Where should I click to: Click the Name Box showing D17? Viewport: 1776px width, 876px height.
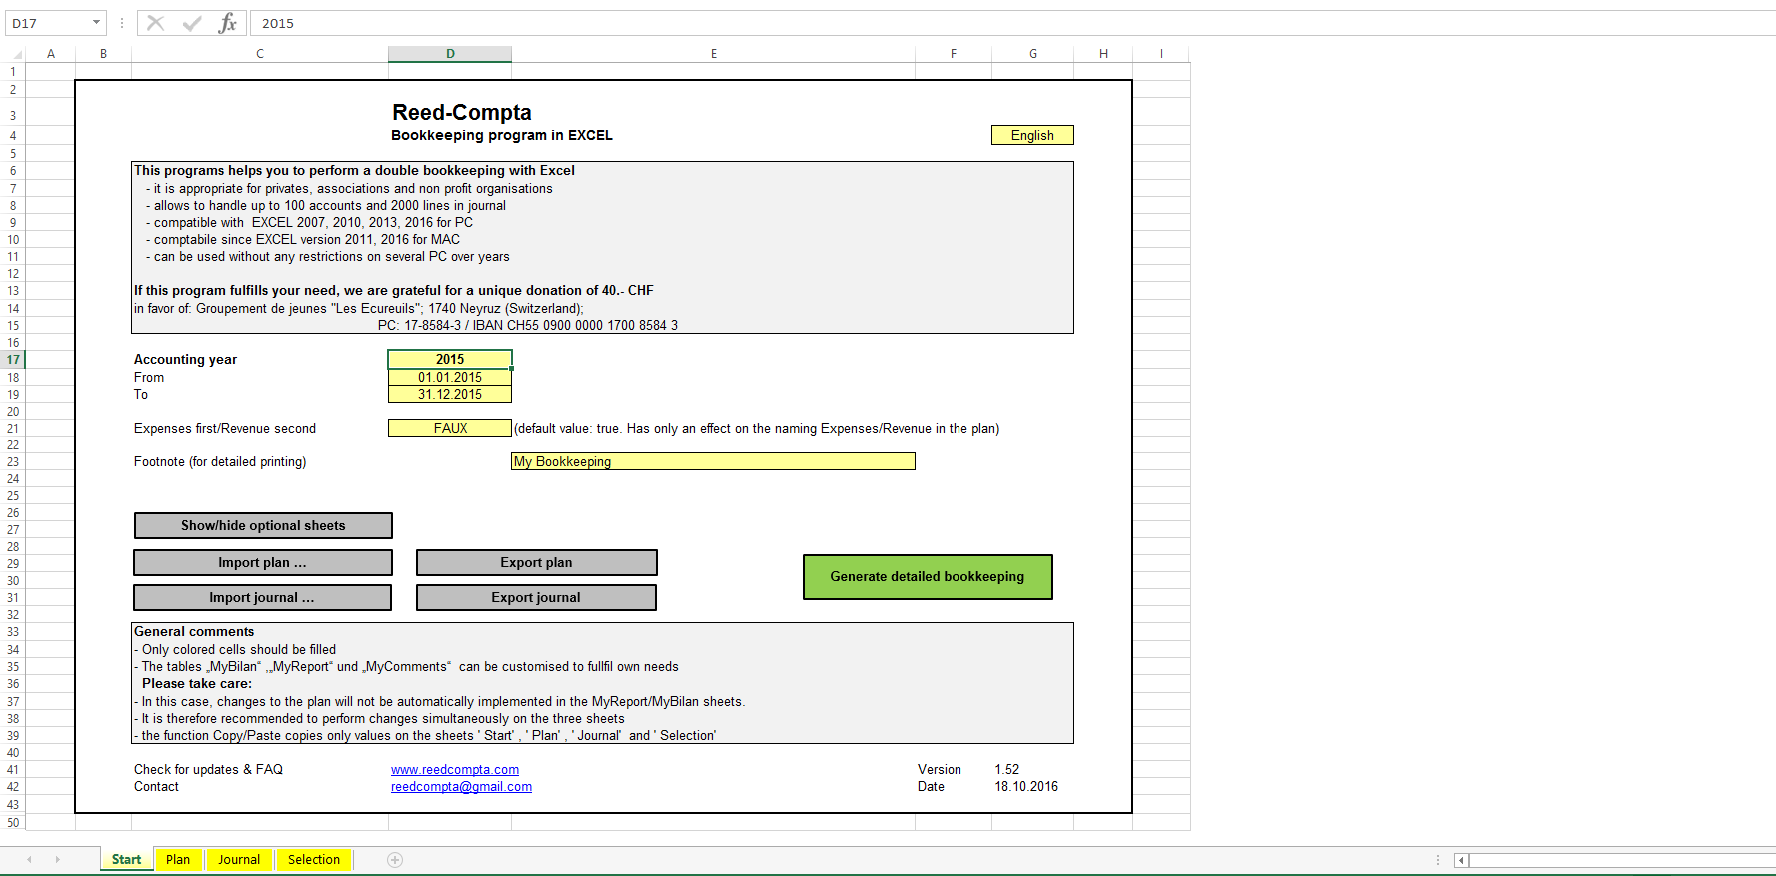48,23
